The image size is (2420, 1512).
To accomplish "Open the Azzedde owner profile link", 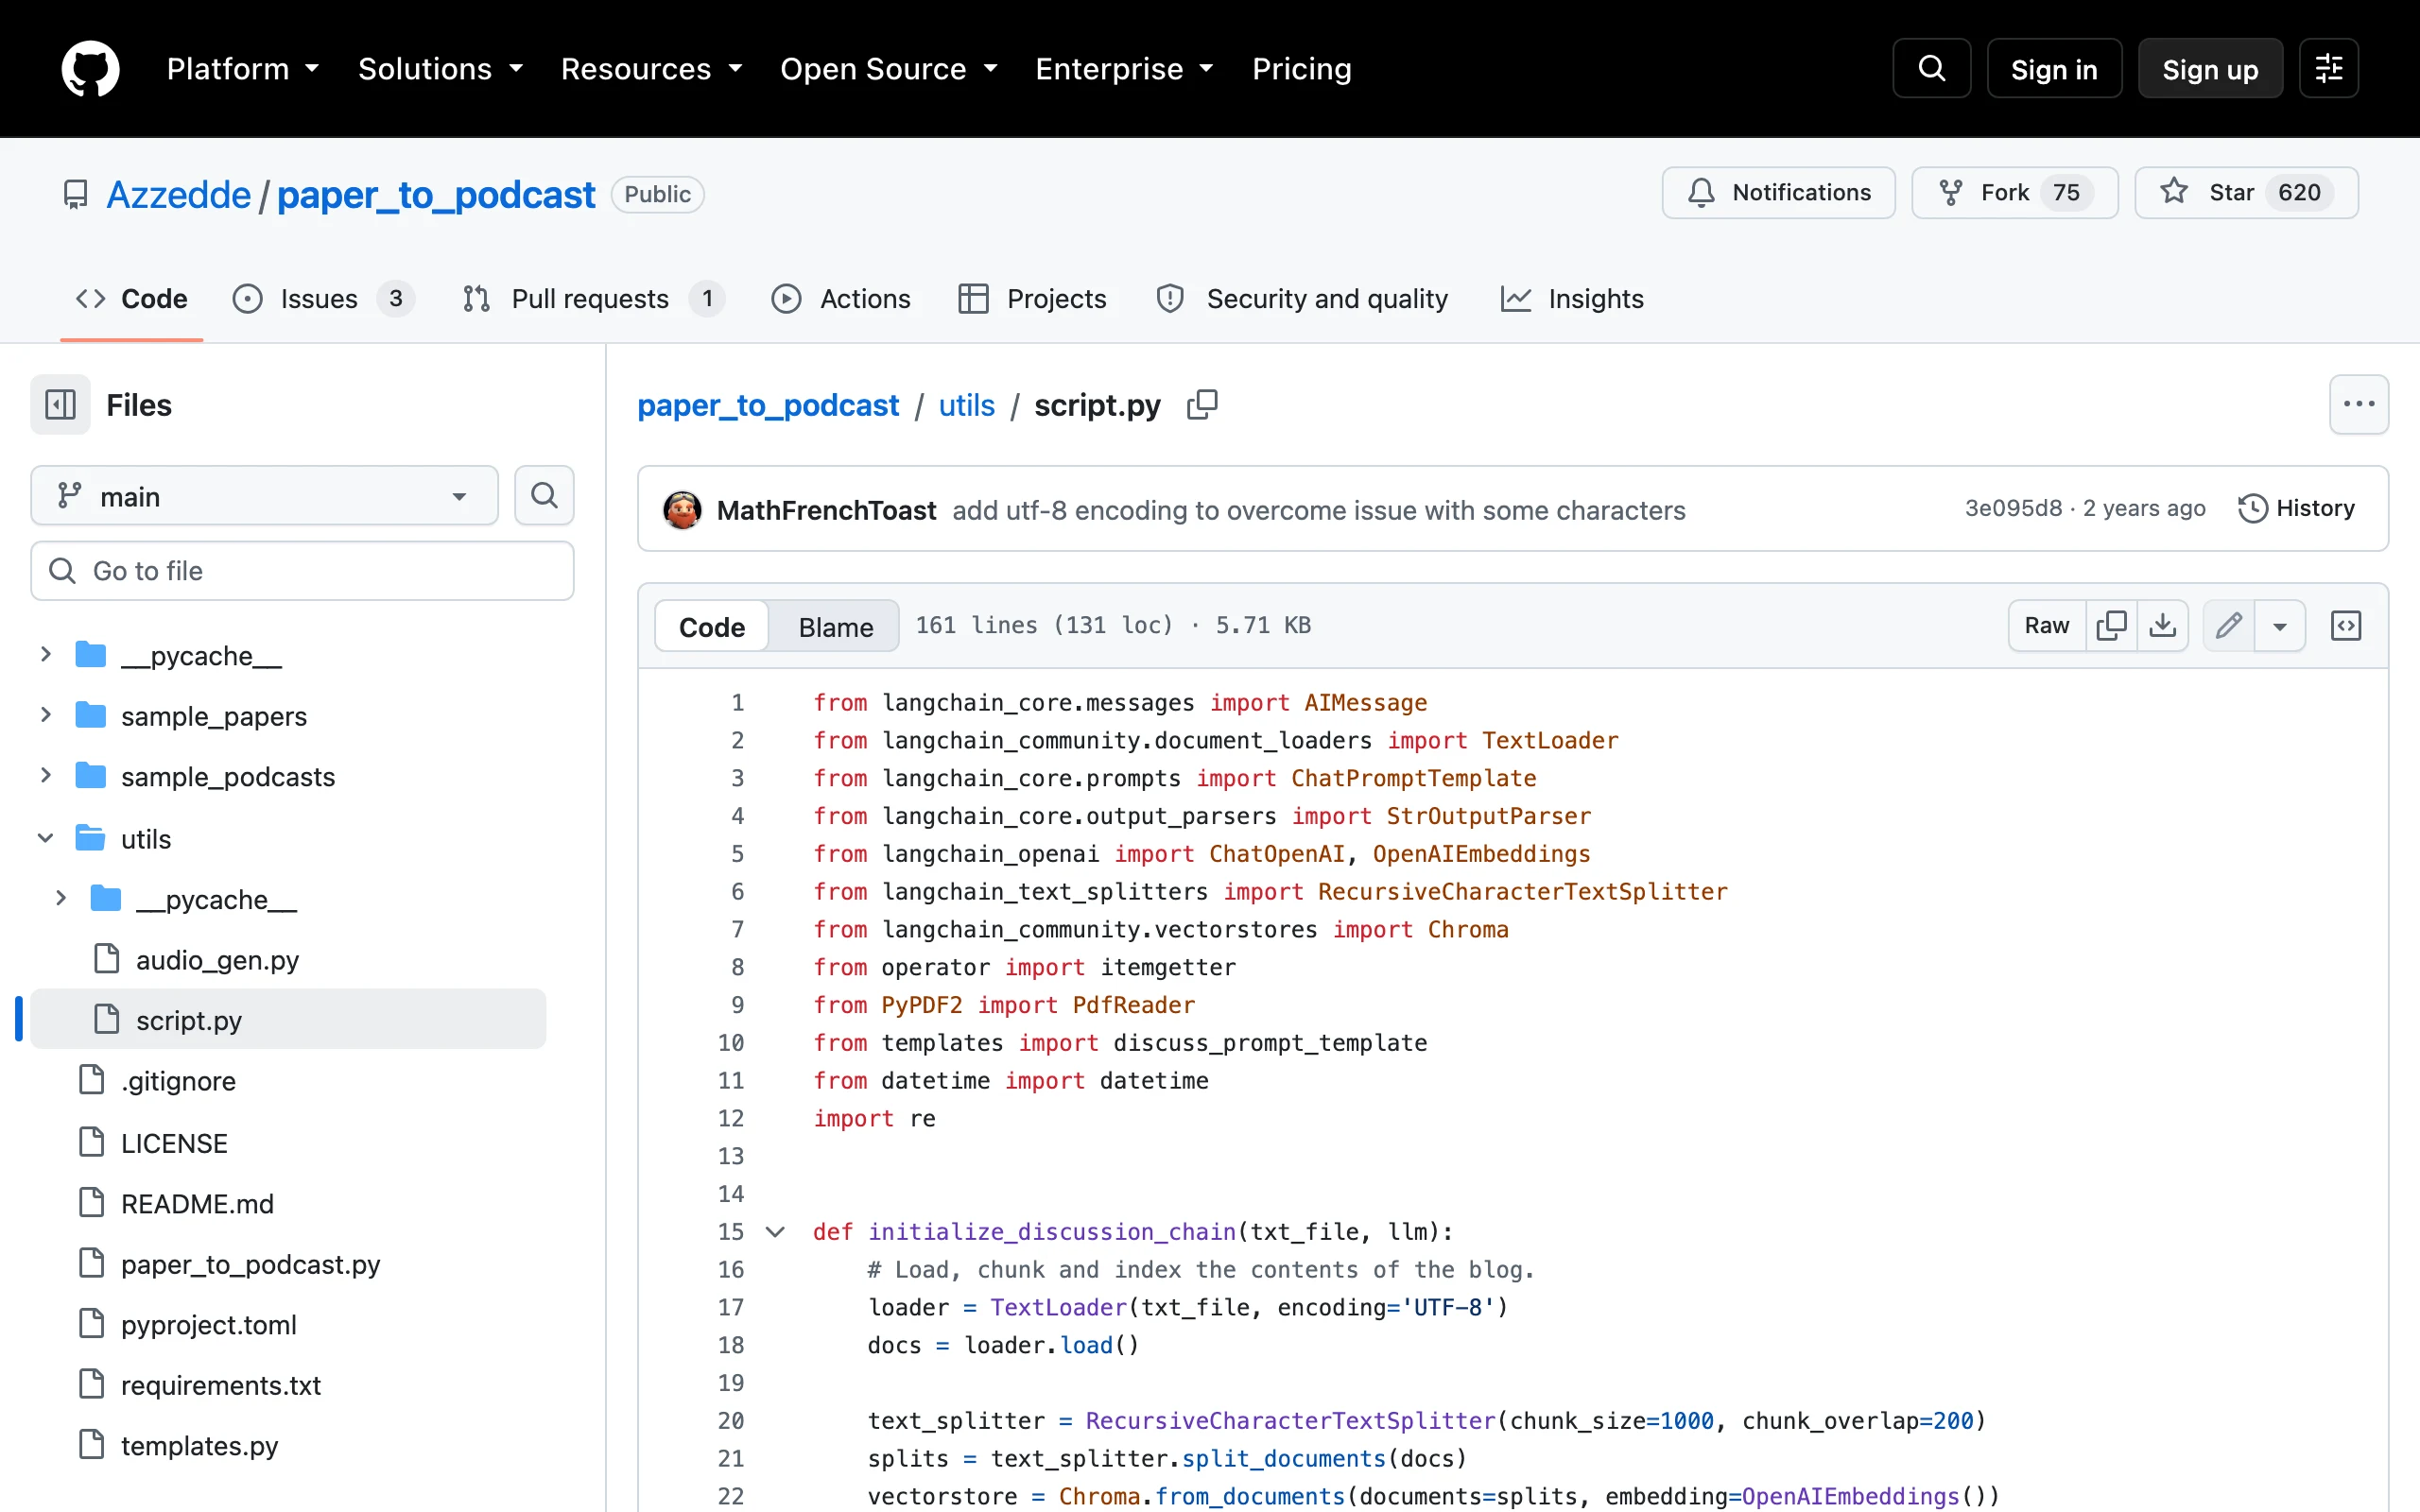I will point(178,195).
